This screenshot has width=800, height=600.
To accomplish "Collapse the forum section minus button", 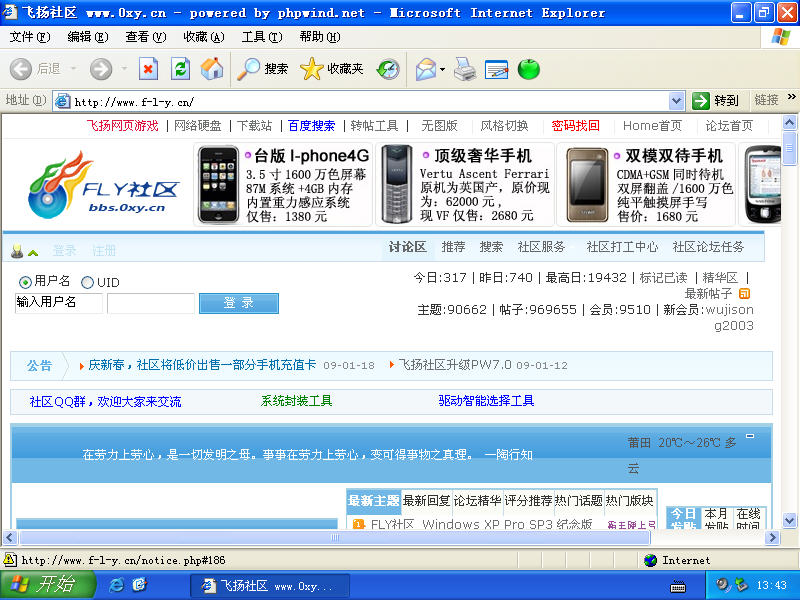I will tap(750, 436).
